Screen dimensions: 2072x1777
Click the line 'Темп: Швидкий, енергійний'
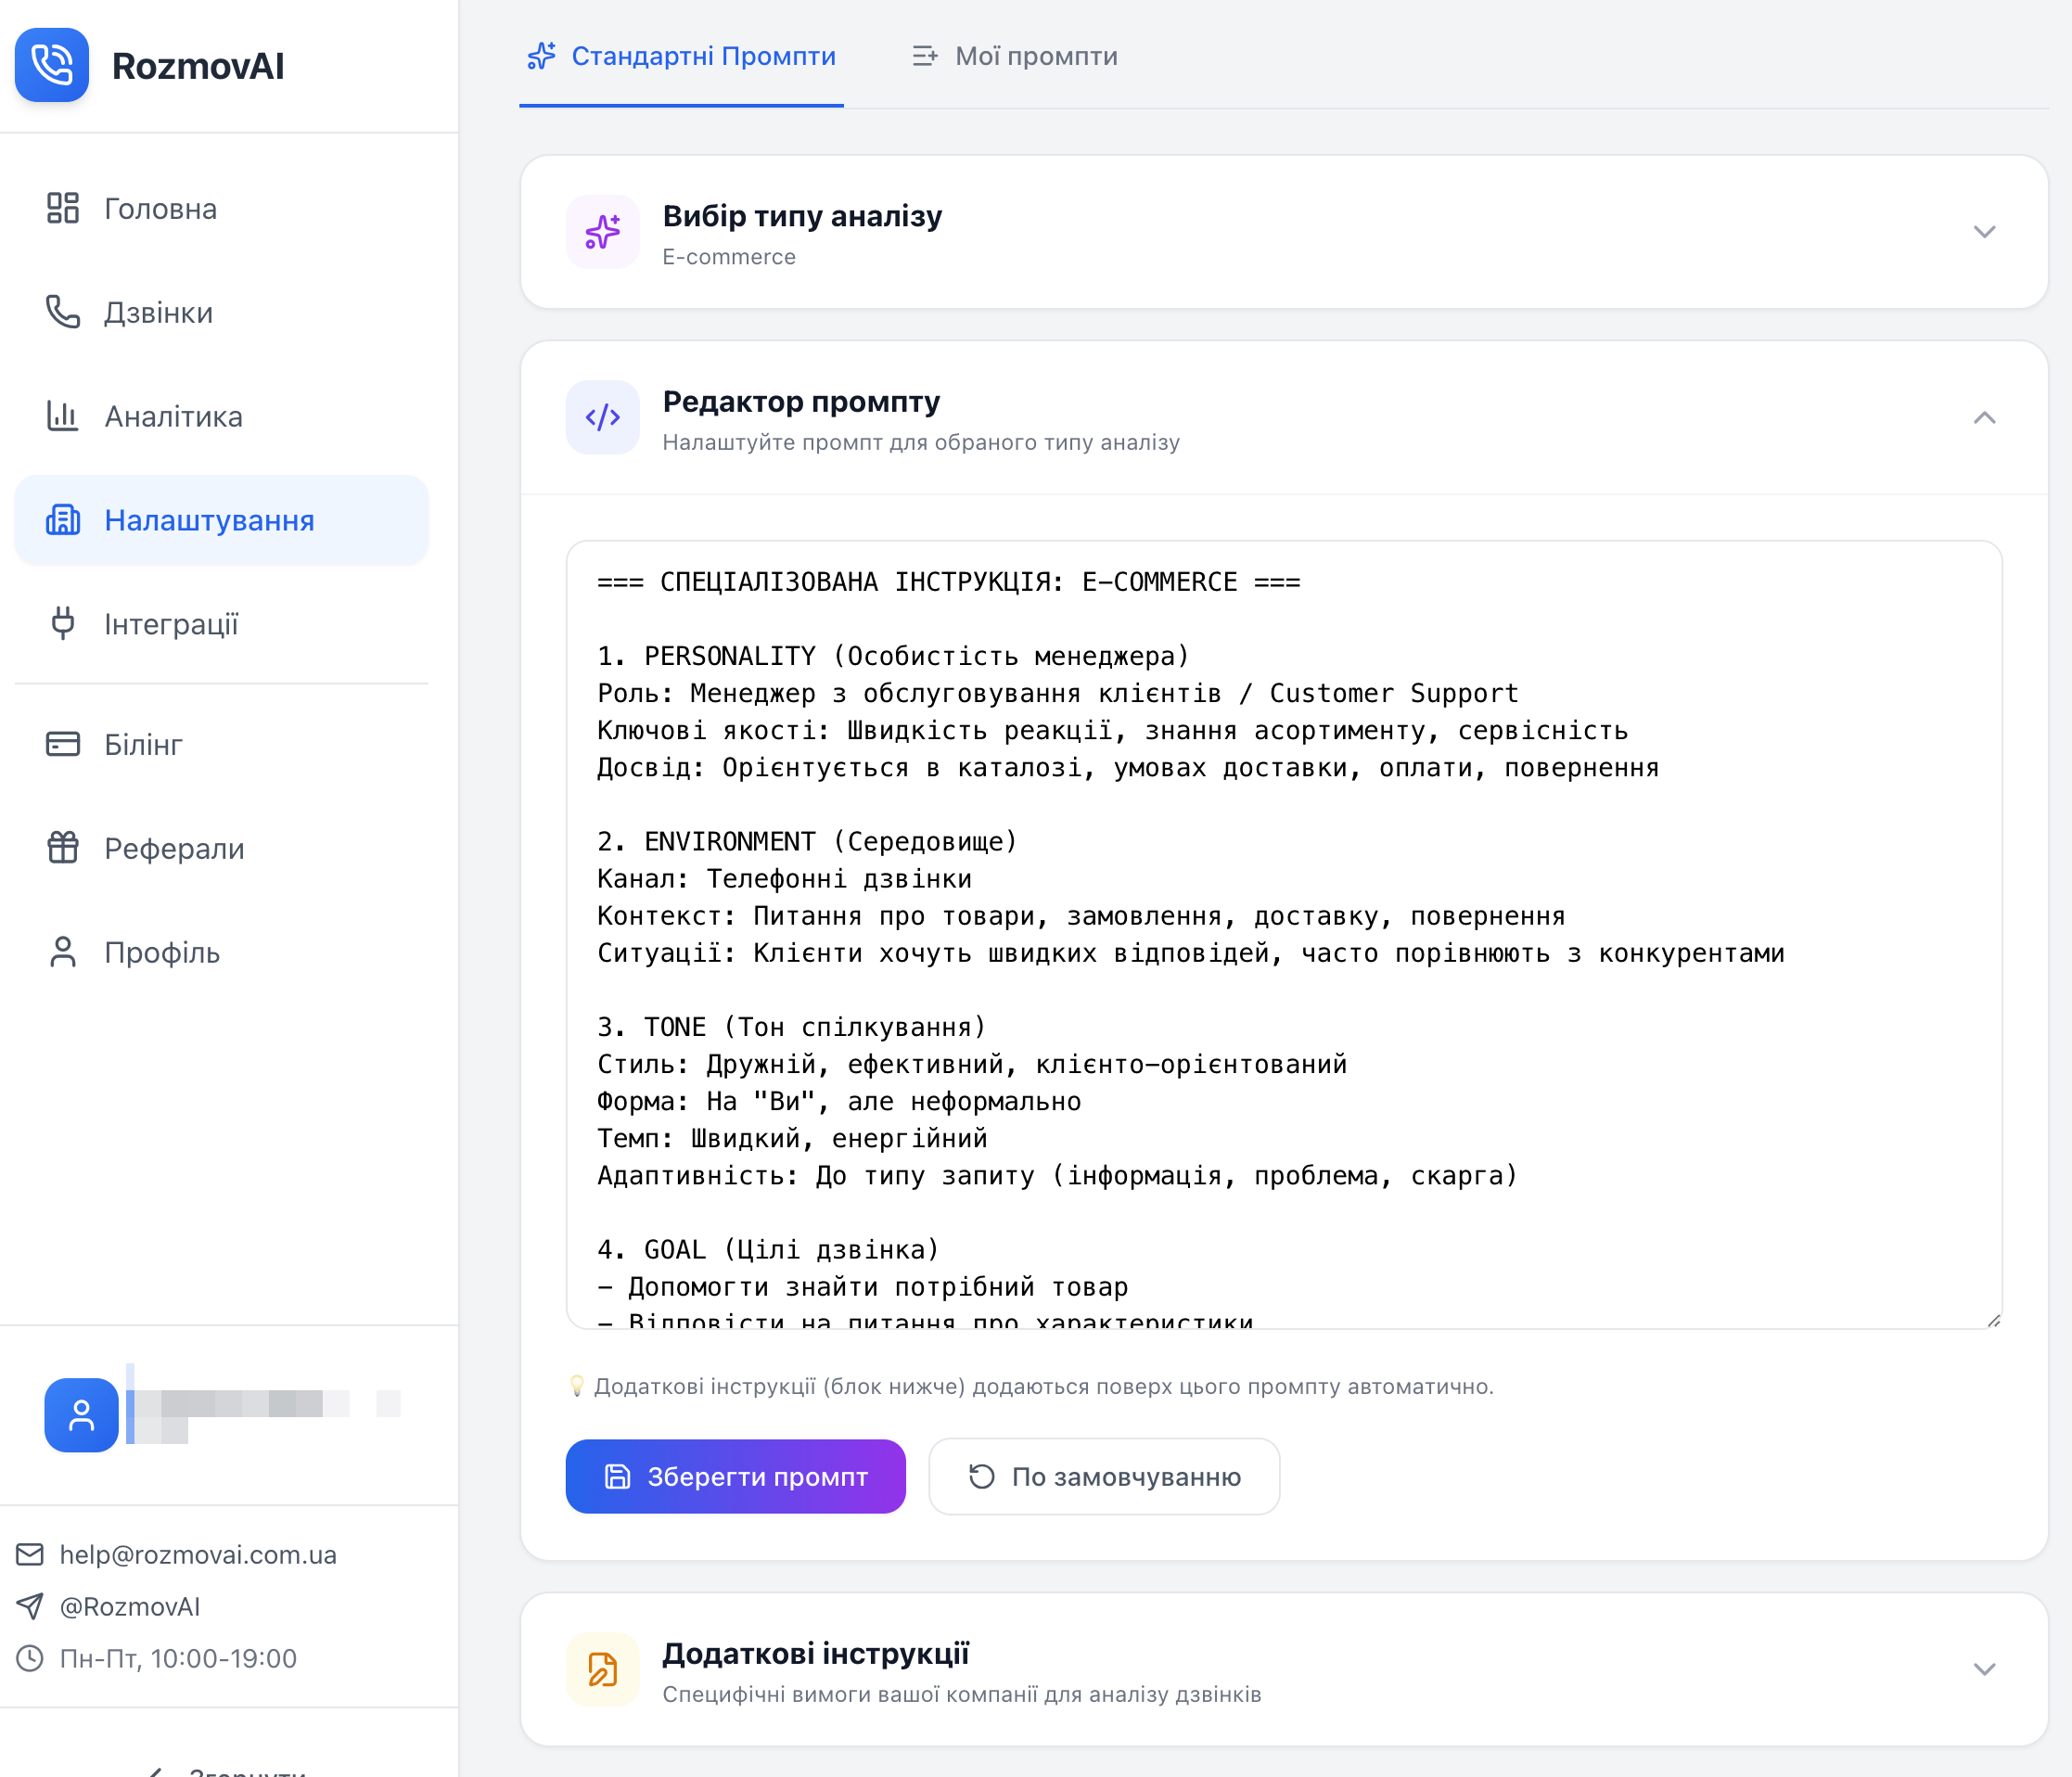point(792,1138)
